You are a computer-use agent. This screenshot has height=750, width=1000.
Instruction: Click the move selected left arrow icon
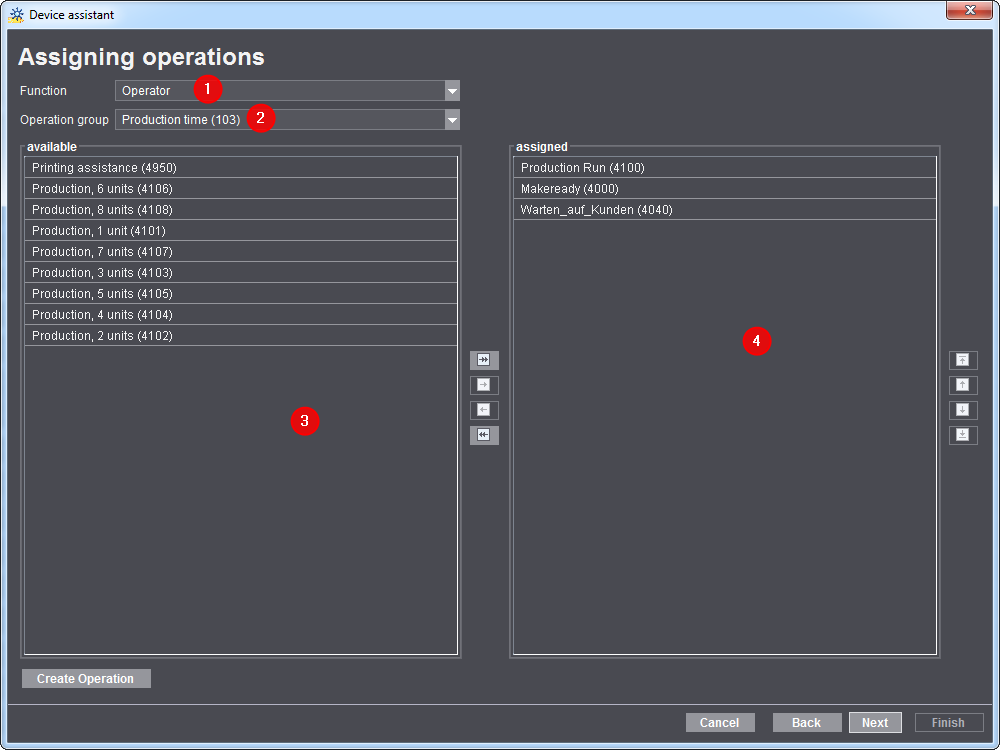[484, 410]
